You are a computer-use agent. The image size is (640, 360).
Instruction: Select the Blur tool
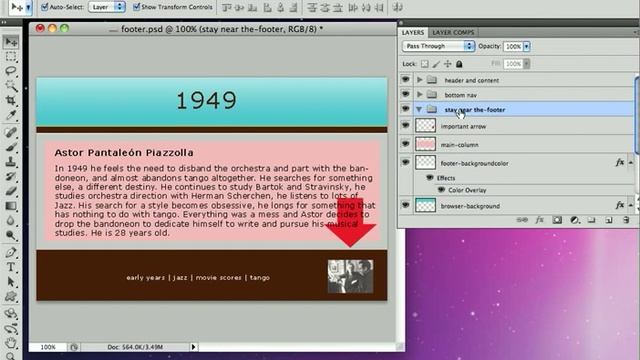pos(11,220)
